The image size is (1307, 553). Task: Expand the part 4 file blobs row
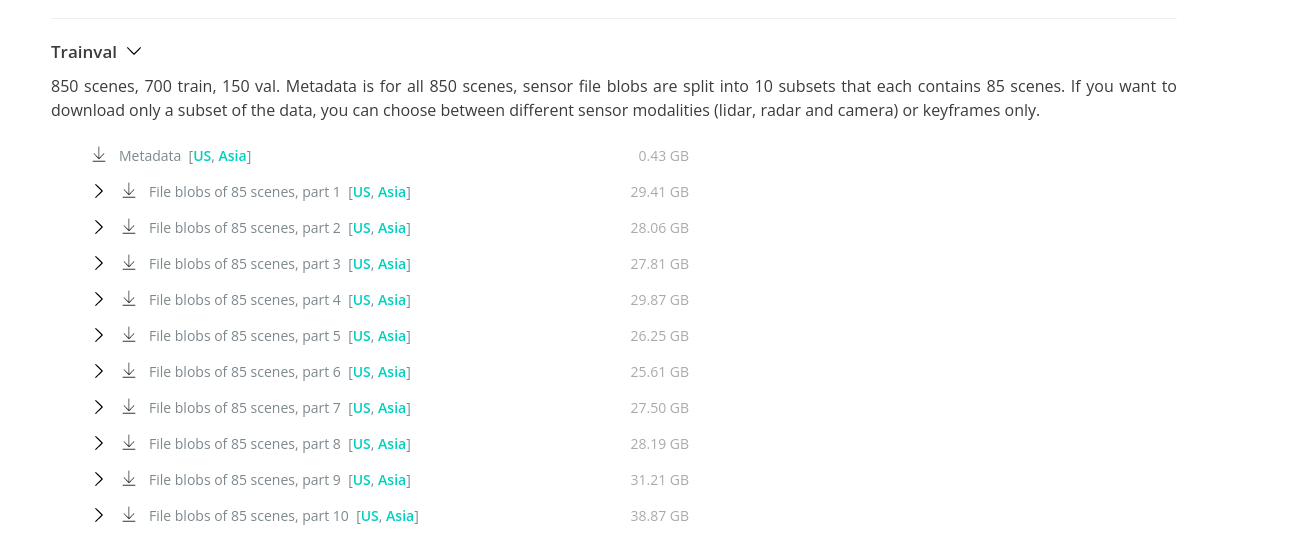[99, 299]
